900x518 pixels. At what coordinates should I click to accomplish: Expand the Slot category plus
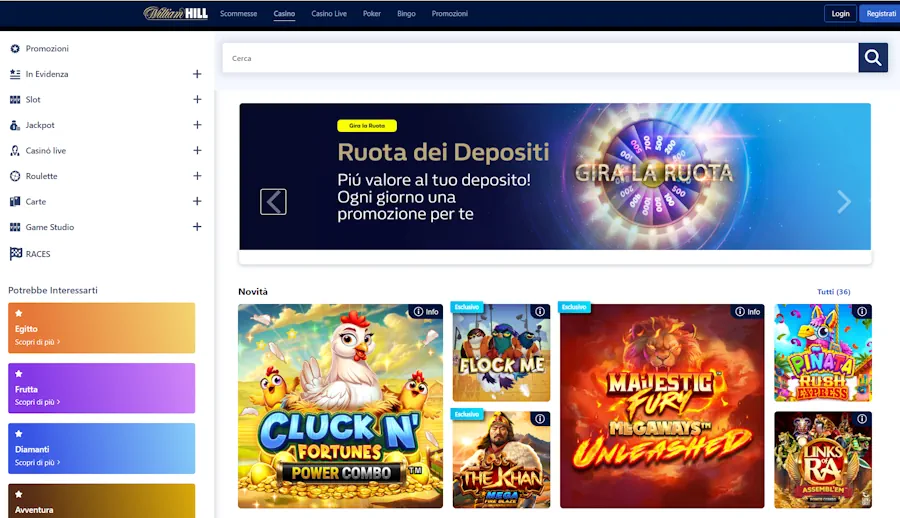(x=197, y=99)
